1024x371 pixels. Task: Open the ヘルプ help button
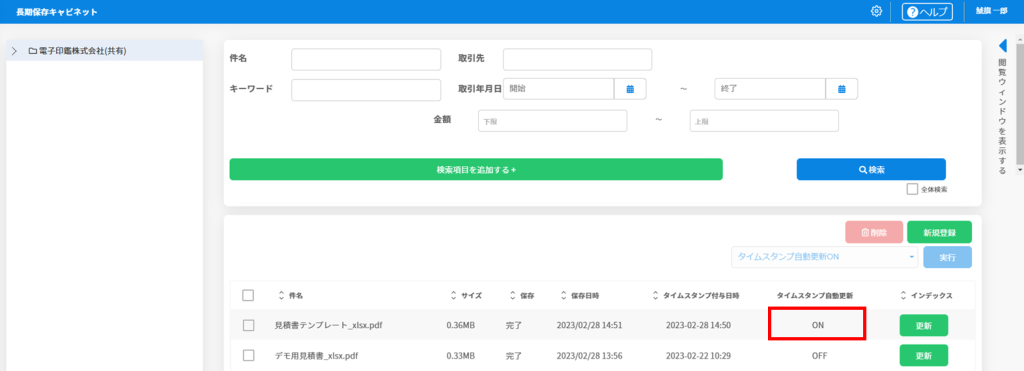[927, 12]
